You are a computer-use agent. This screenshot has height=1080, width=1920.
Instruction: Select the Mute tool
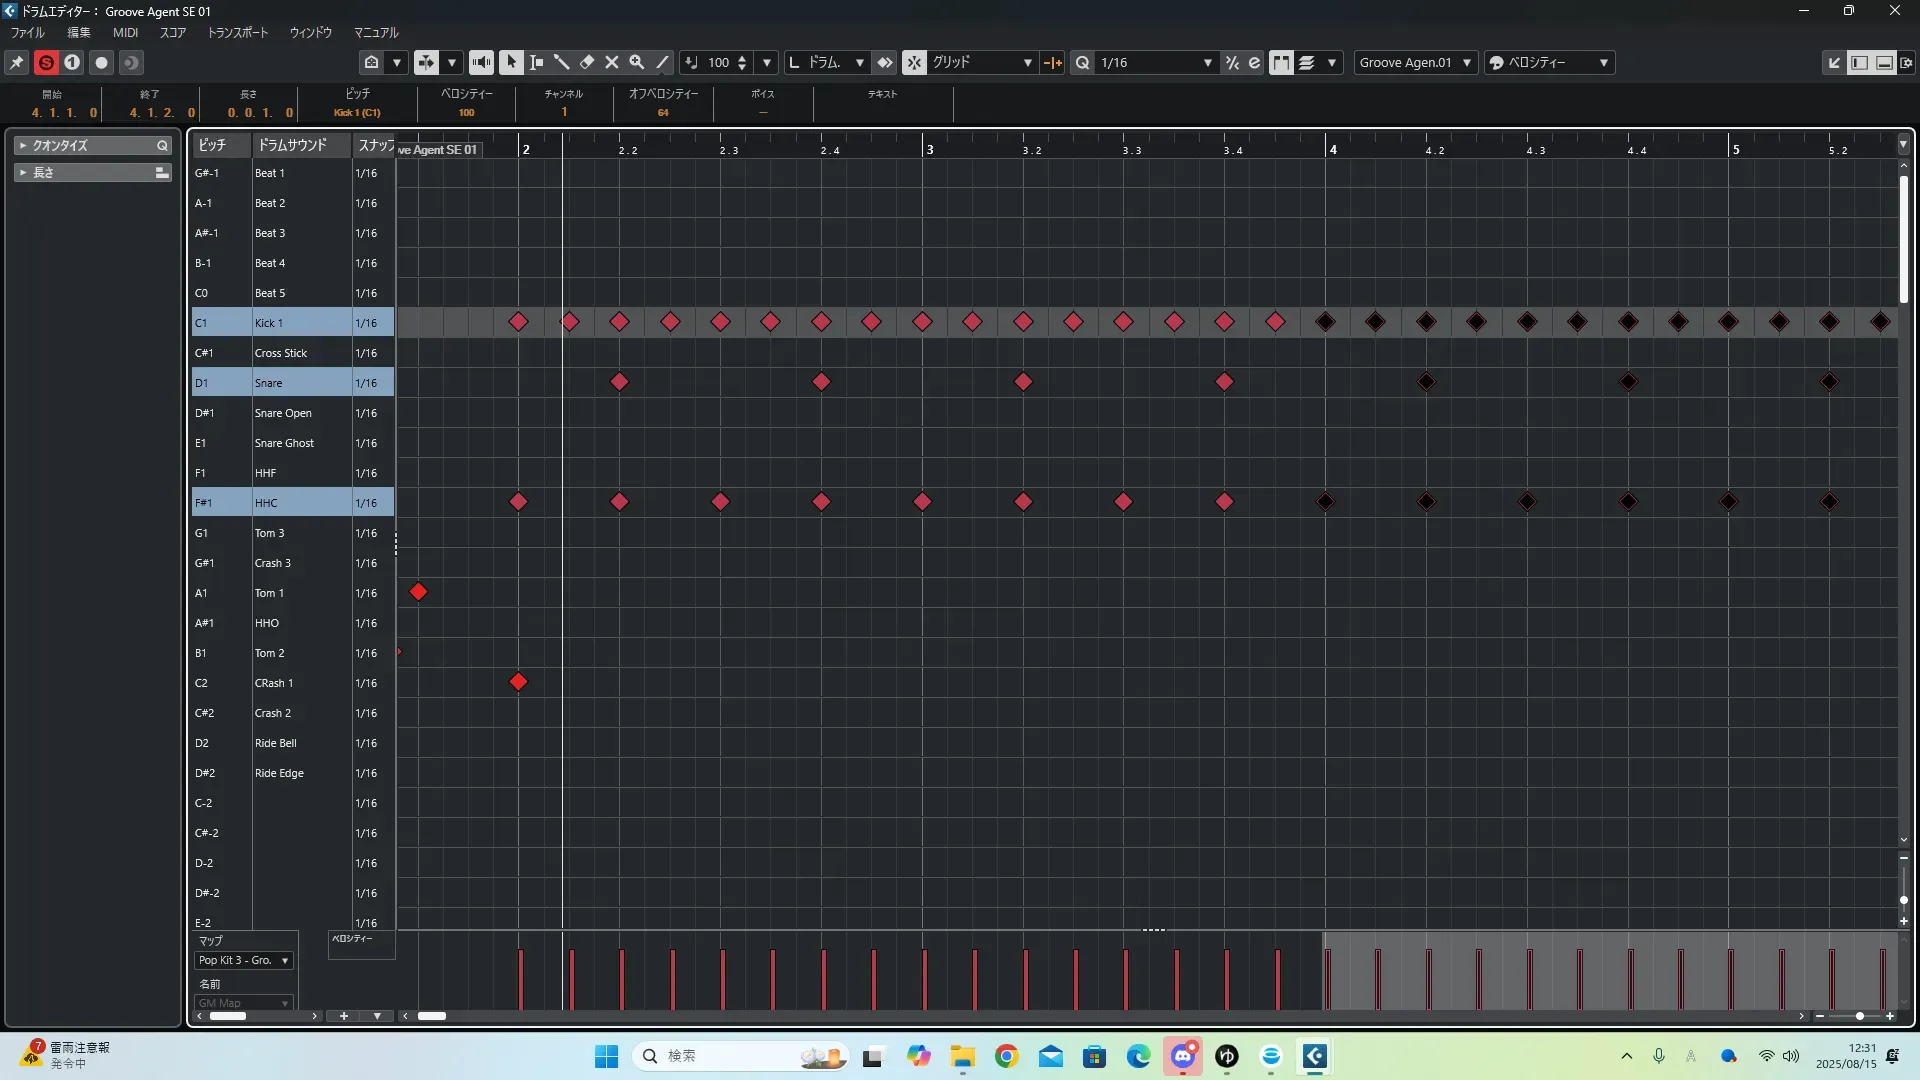click(x=612, y=62)
